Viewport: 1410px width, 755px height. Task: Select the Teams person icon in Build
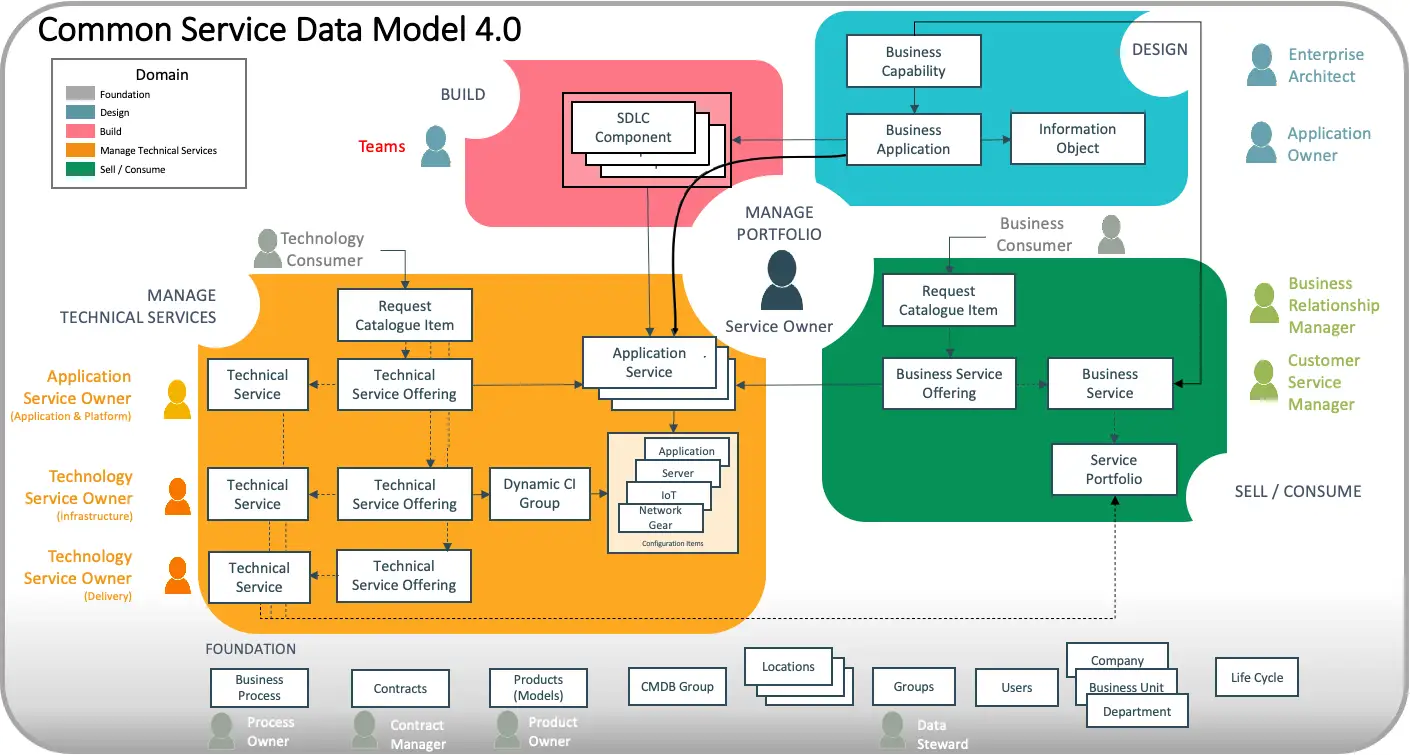pyautogui.click(x=436, y=146)
